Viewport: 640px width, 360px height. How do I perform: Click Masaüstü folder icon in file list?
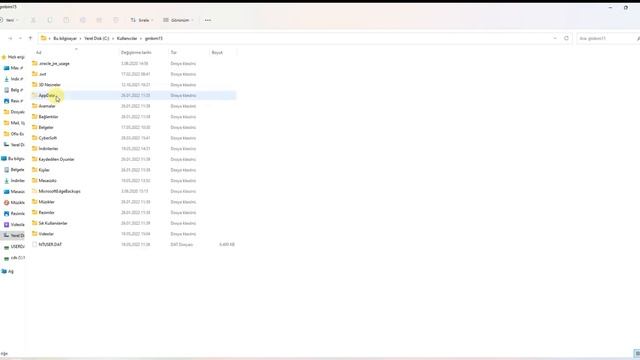coord(35,180)
